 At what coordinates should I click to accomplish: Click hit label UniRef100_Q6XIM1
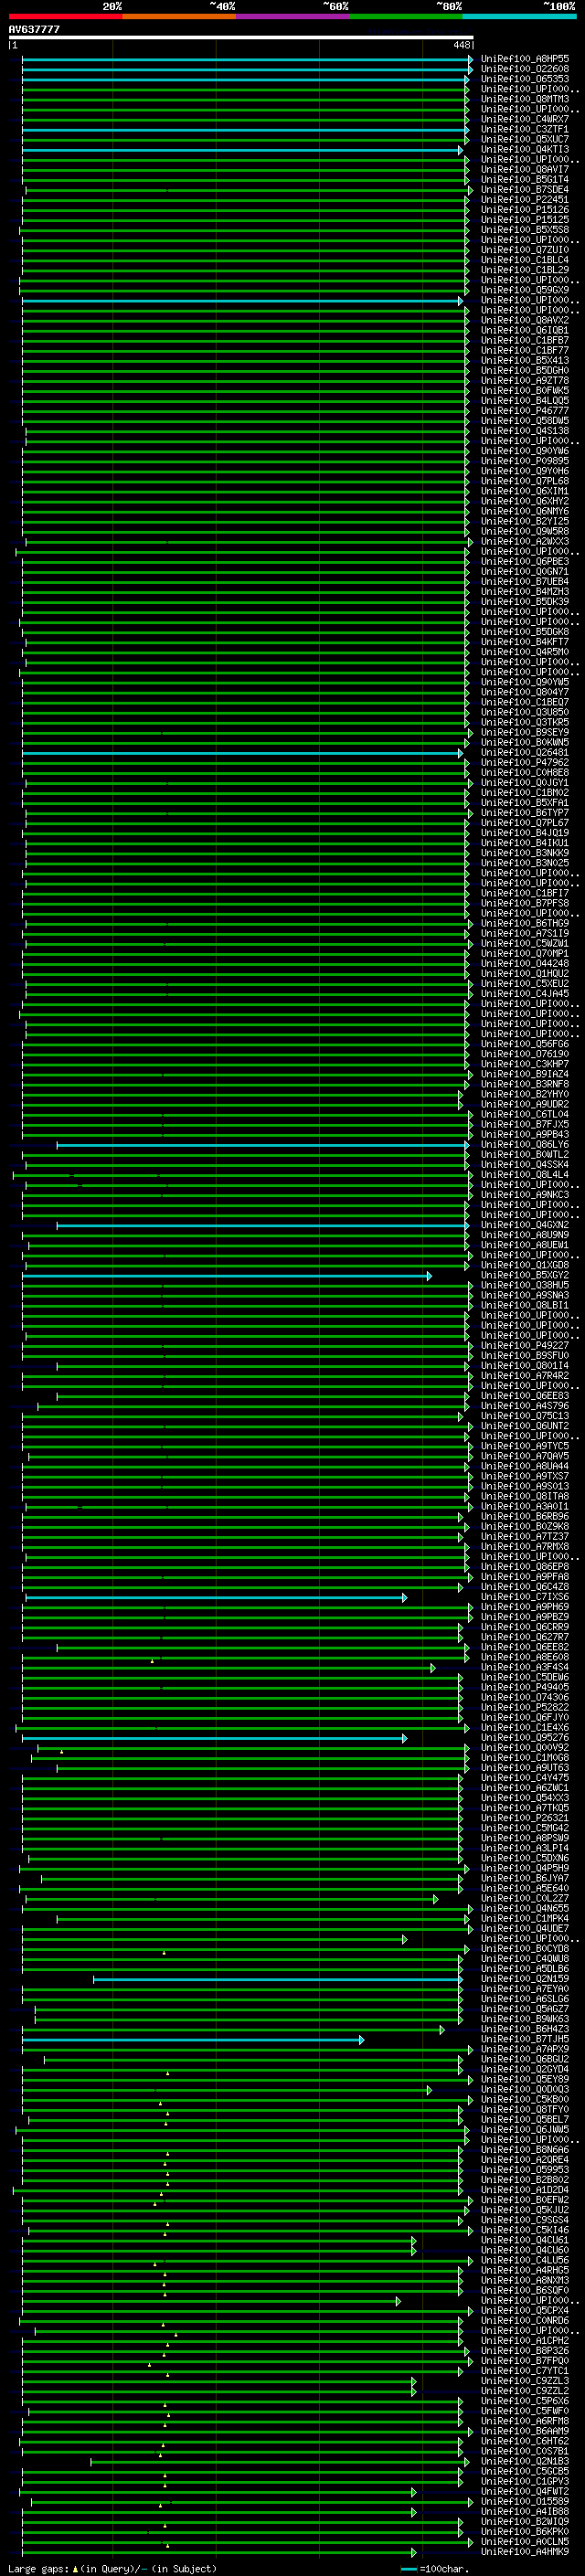[x=525, y=491]
